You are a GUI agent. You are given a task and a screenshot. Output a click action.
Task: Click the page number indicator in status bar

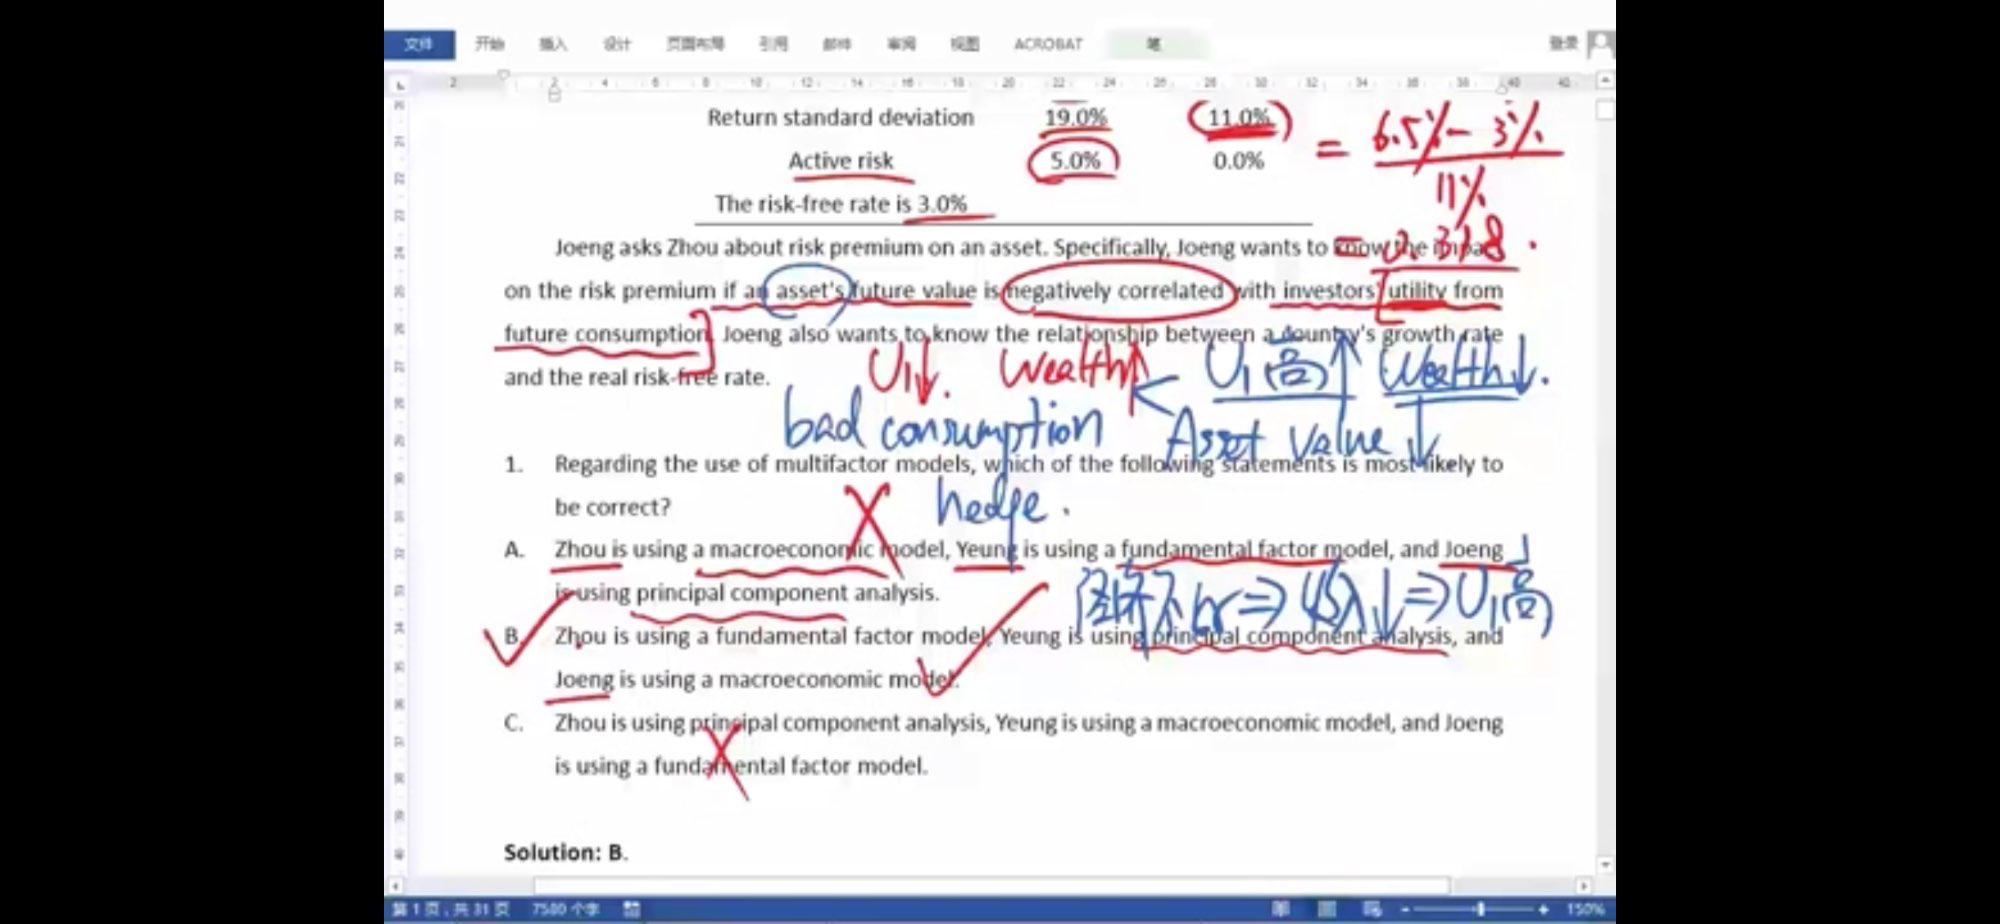(450, 909)
